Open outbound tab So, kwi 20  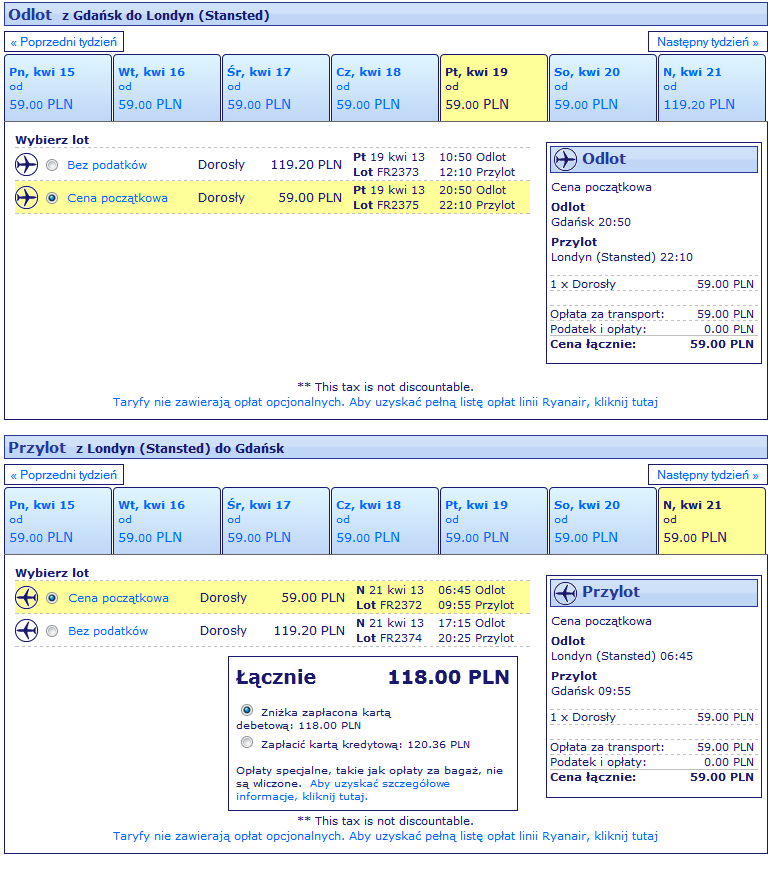603,88
